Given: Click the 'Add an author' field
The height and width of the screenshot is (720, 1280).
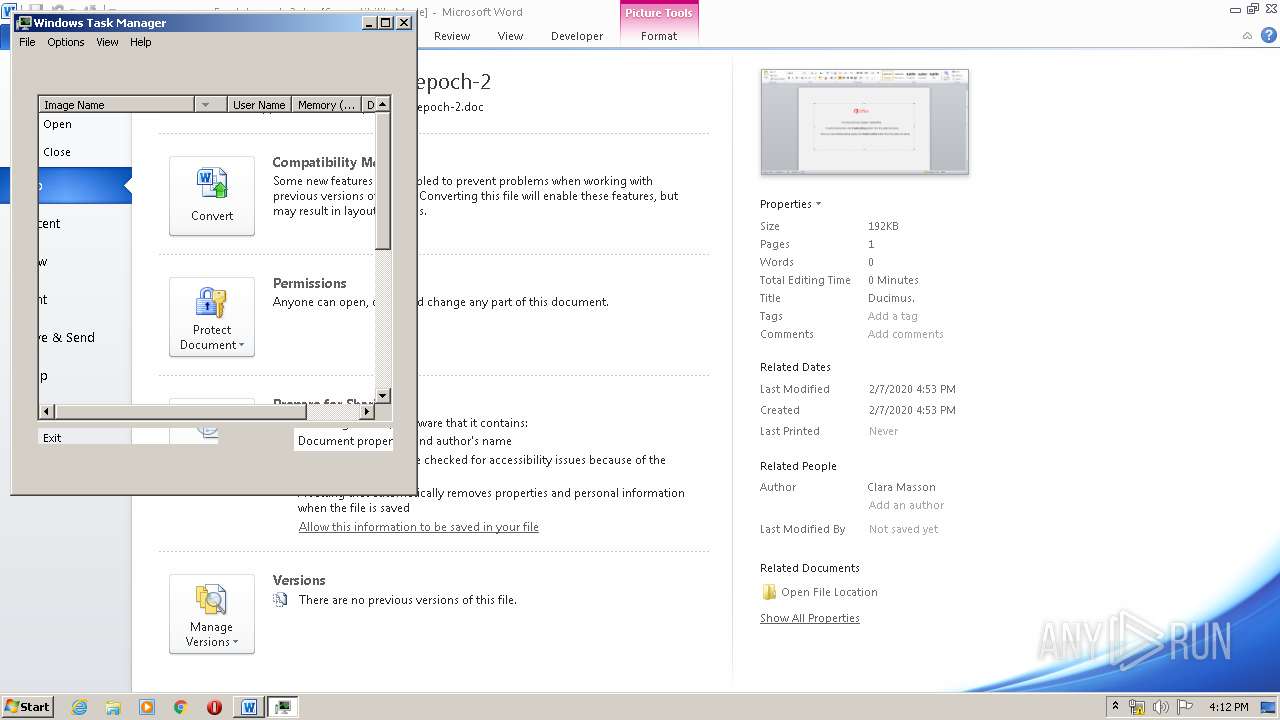Looking at the screenshot, I should tap(906, 505).
